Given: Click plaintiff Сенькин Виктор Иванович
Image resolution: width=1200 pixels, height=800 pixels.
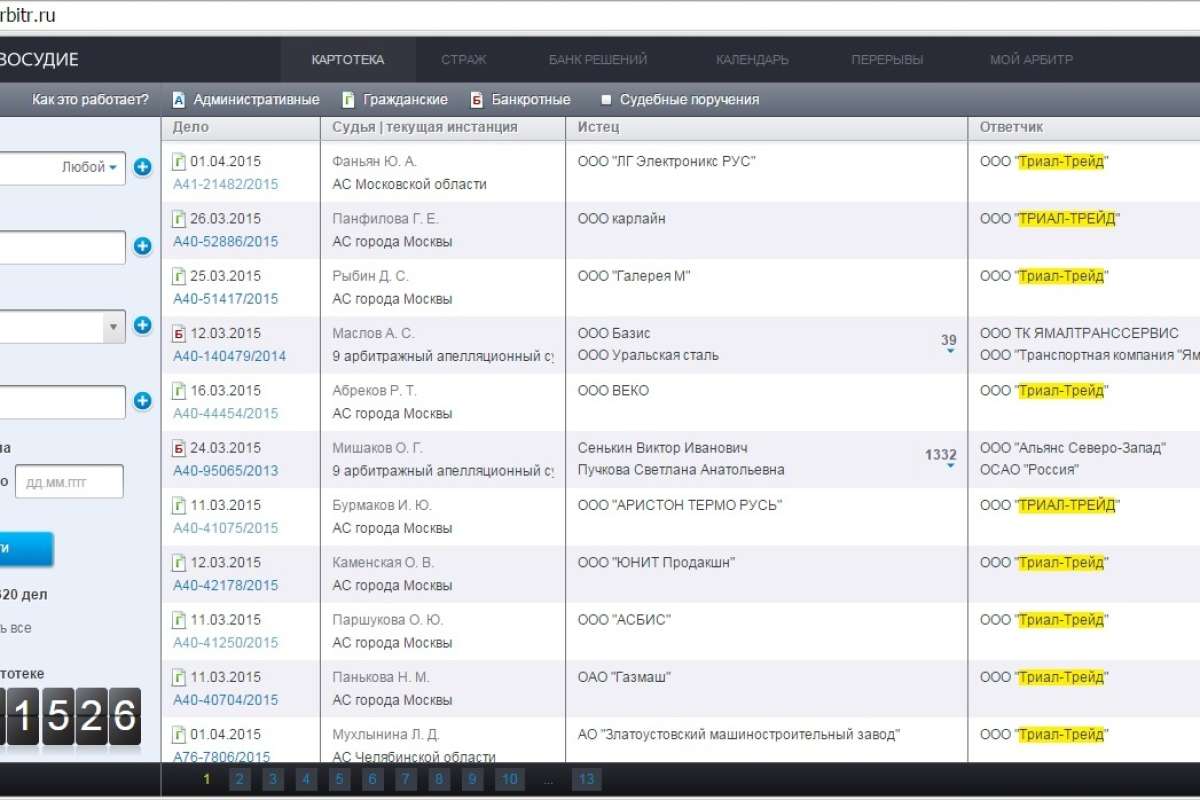Looking at the screenshot, I should [662, 447].
